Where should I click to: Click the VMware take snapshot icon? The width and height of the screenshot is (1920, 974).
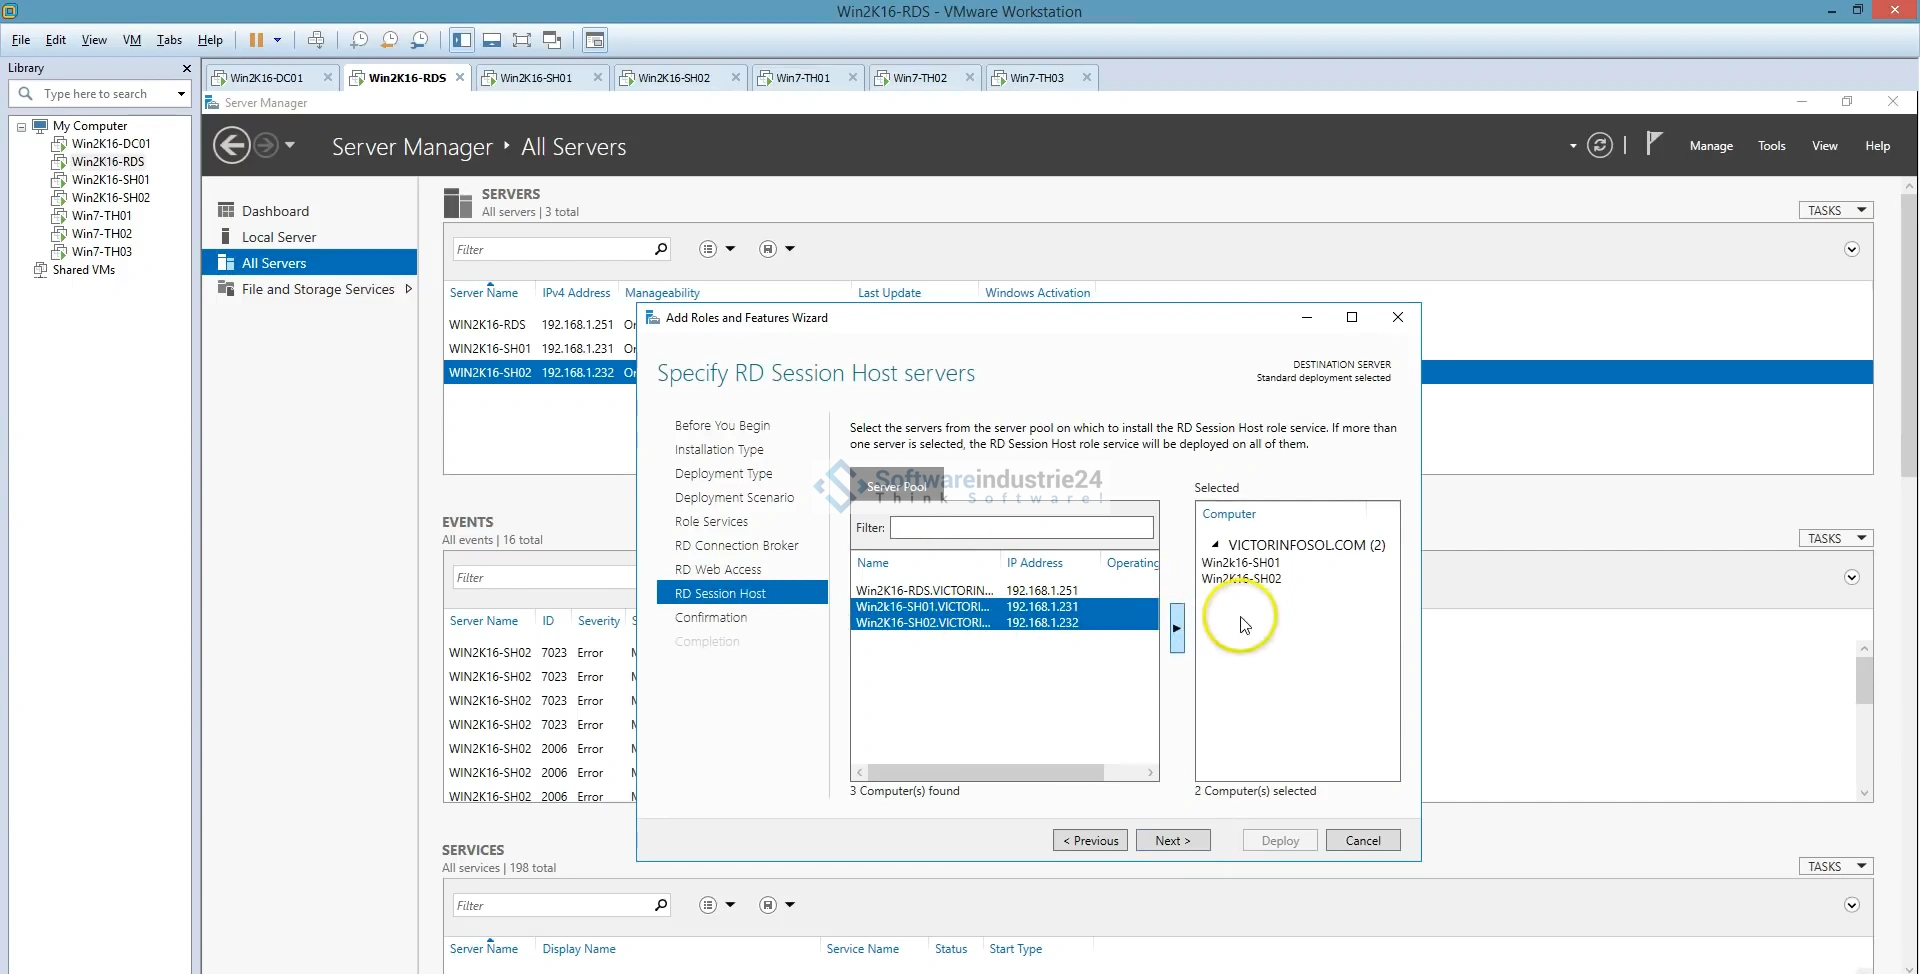pyautogui.click(x=359, y=40)
